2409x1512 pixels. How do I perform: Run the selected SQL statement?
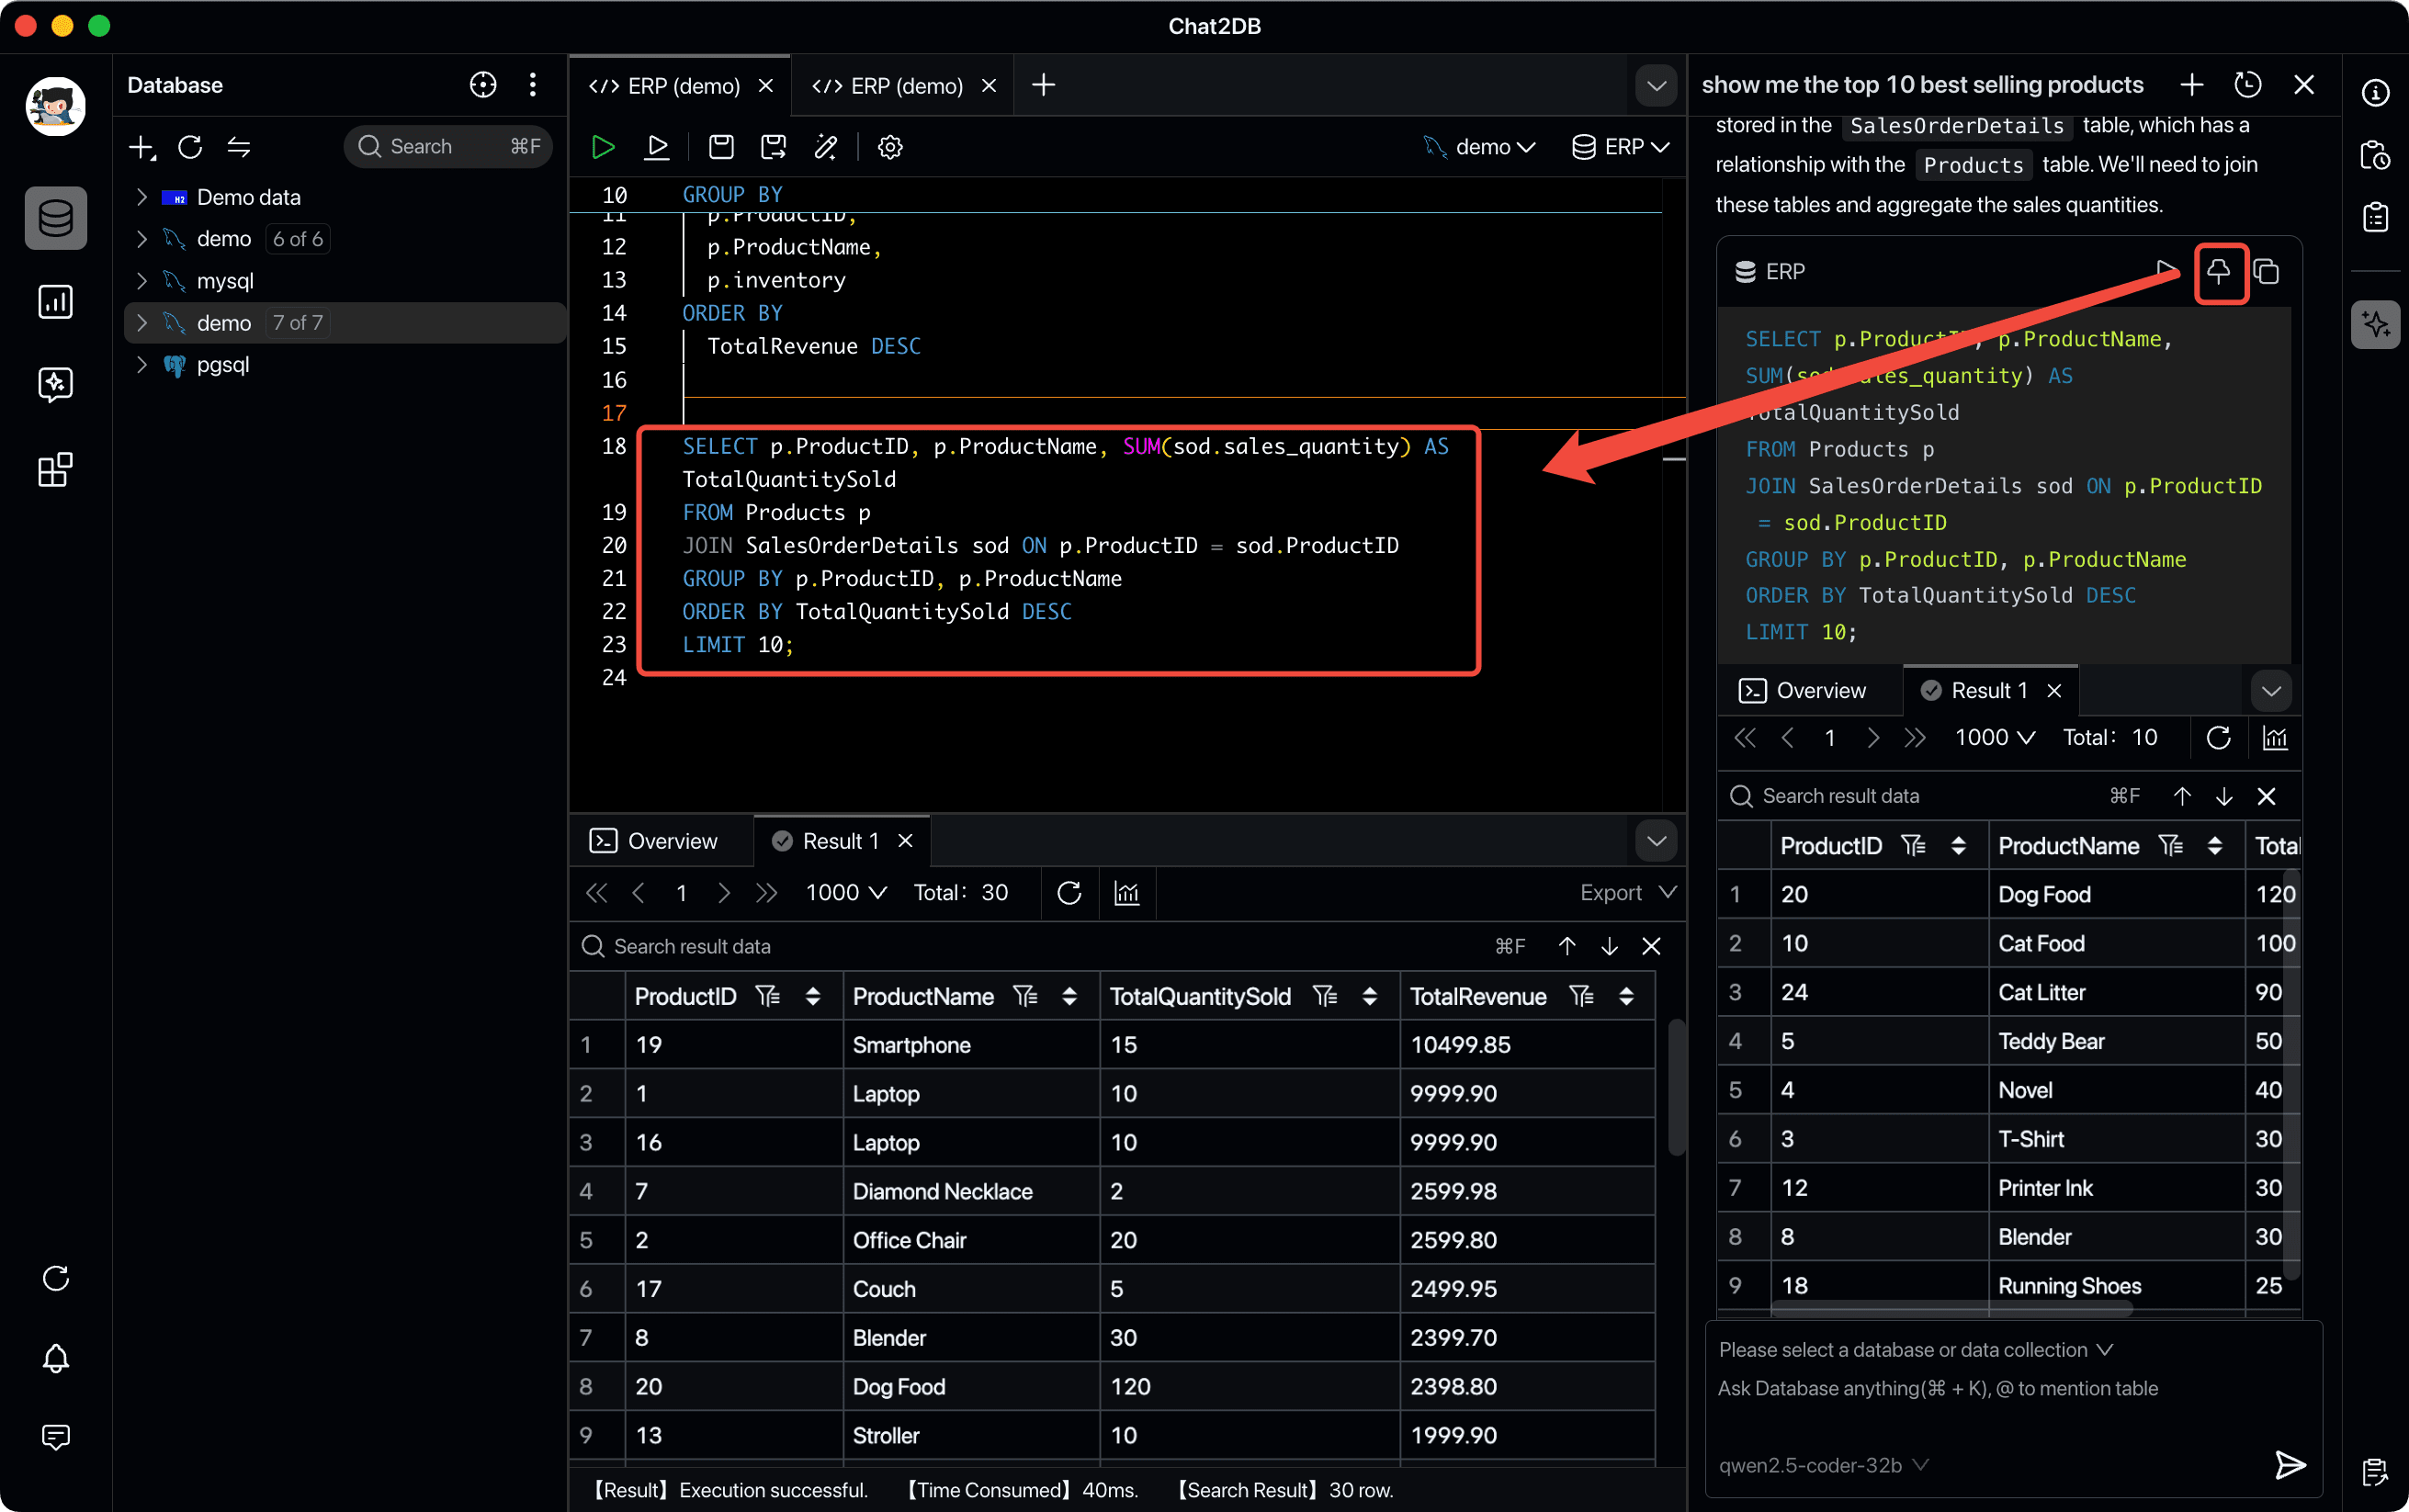657,147
